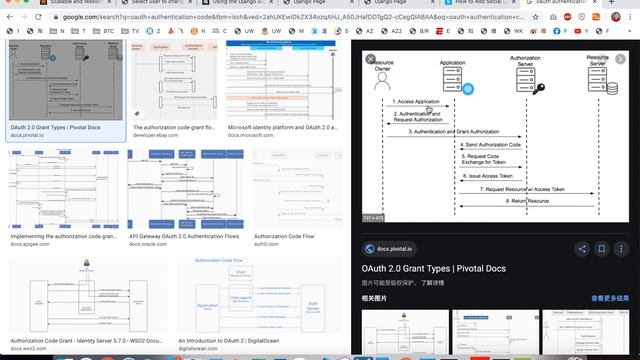Open the last related image thumbnail

(586, 332)
